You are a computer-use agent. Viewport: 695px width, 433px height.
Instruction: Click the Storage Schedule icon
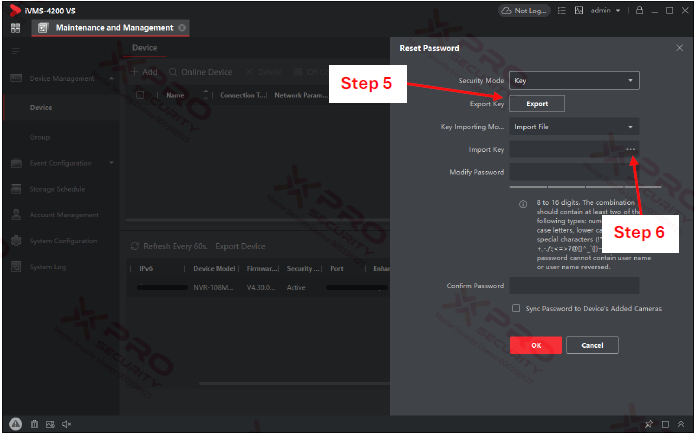coord(16,189)
